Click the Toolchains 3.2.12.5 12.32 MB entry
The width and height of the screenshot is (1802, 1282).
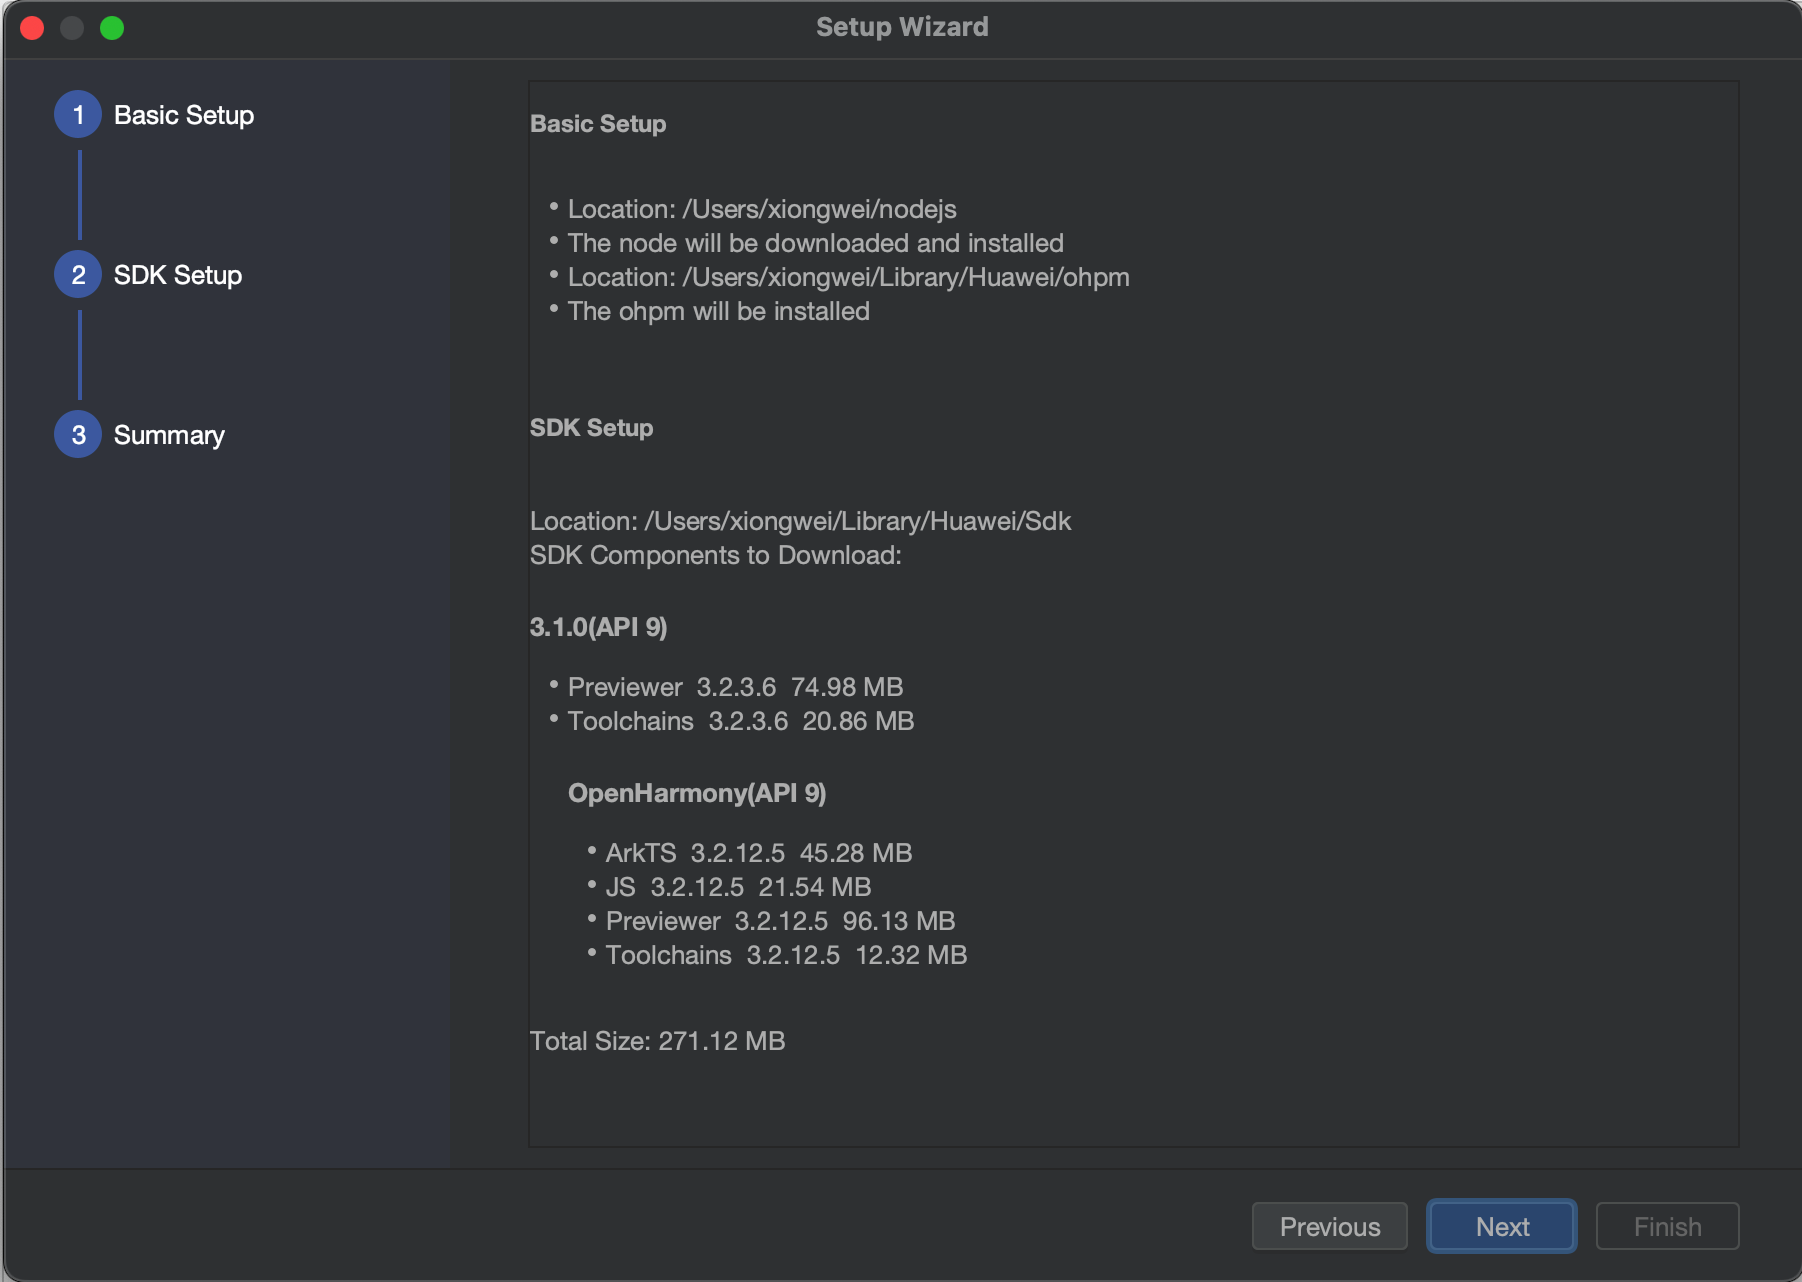point(786,955)
